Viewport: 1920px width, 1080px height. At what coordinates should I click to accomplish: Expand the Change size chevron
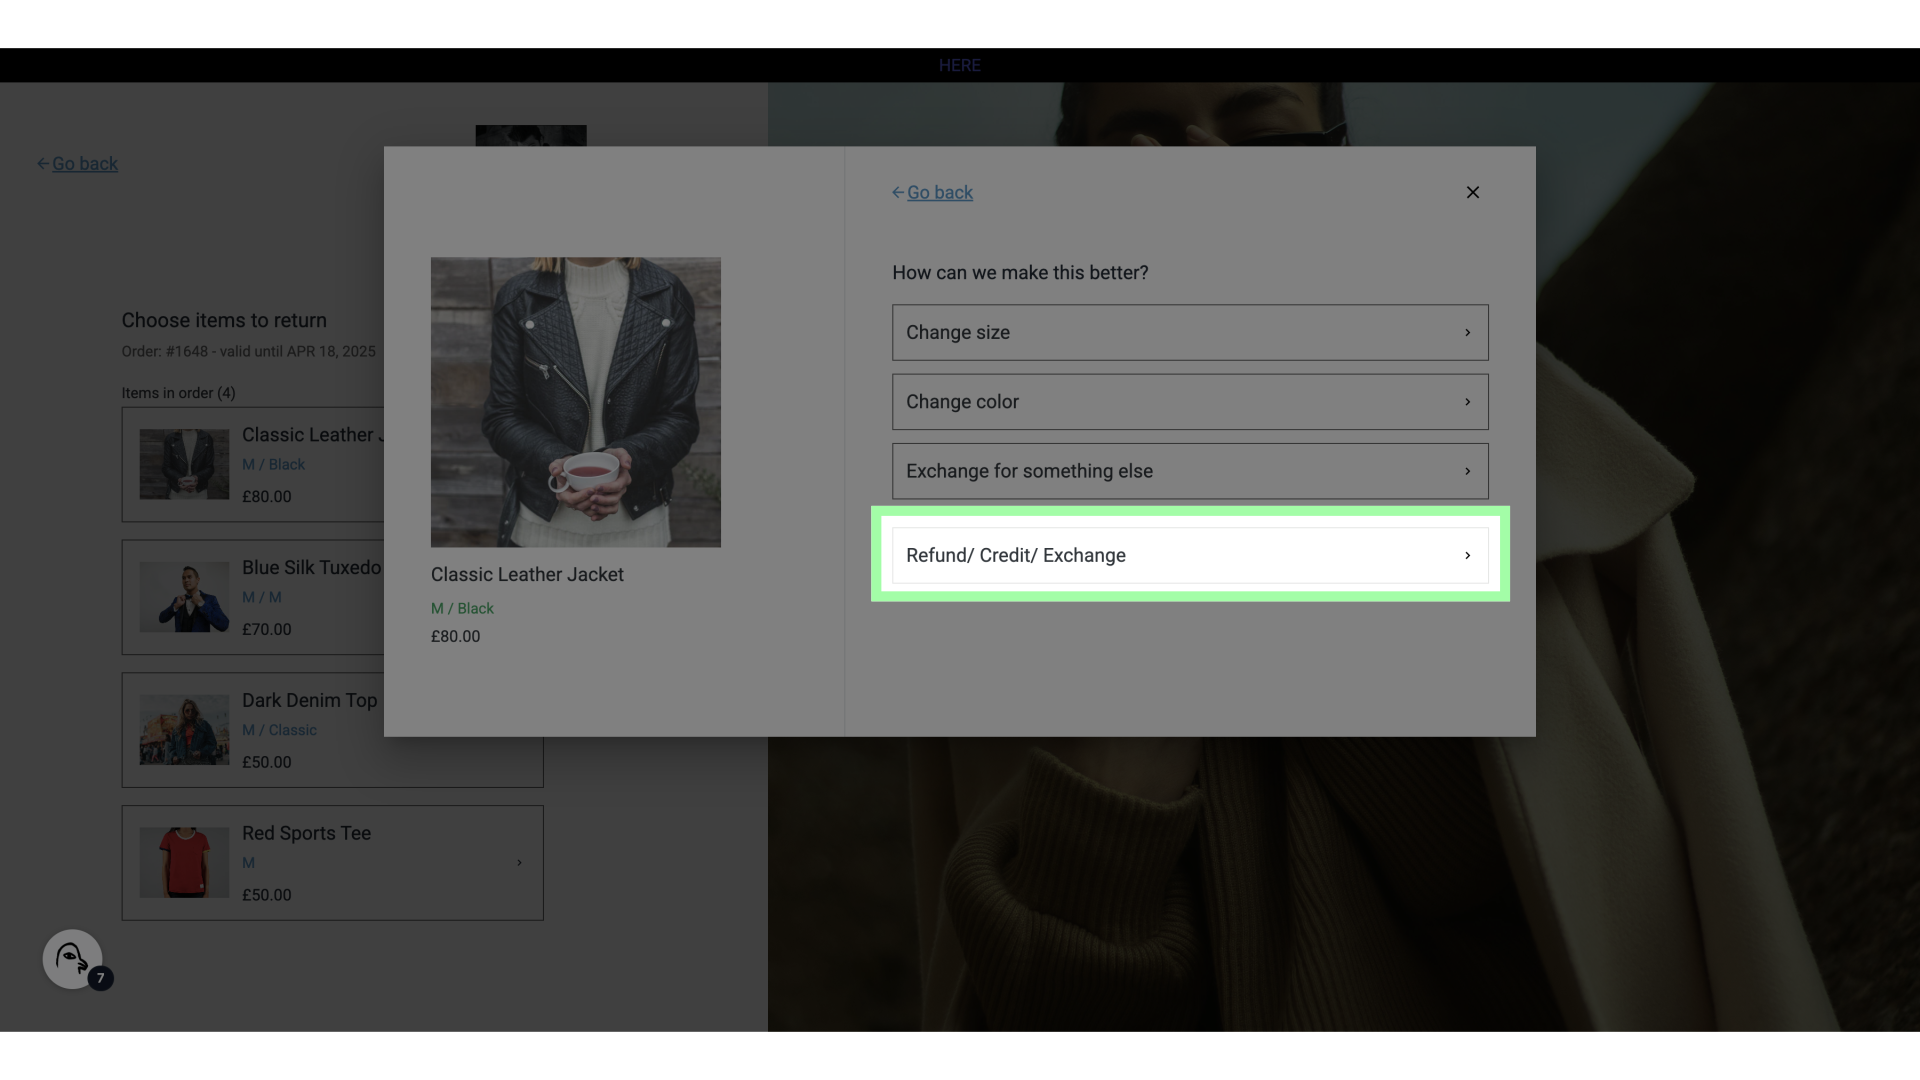click(x=1467, y=332)
